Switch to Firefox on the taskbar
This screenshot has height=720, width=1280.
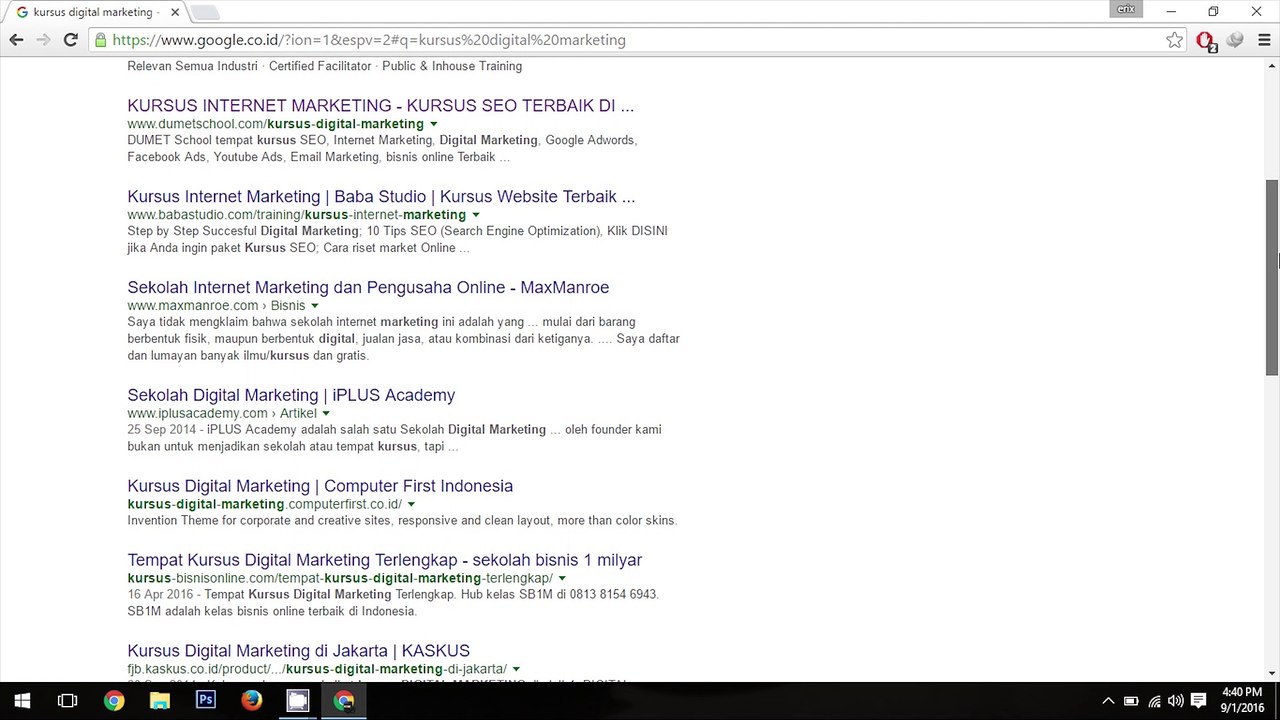(x=252, y=701)
